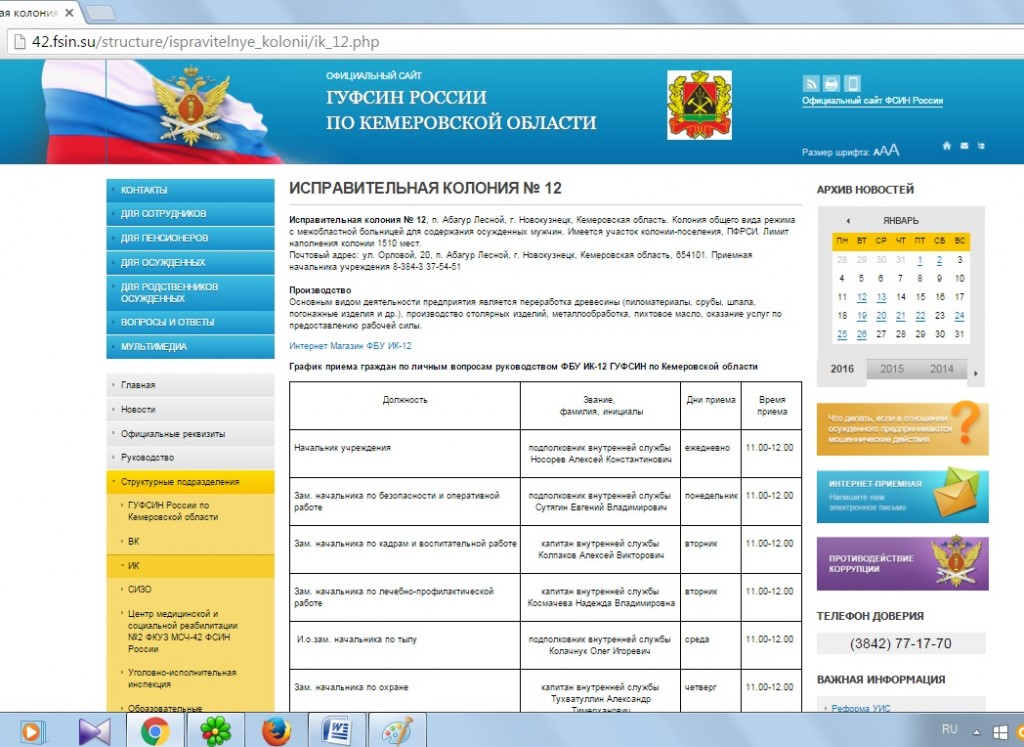1024x747 pixels.
Task: Open the ПРОТИВОДЕЙСТВИЕ КОРРУПЦИИ banner
Action: (903, 564)
